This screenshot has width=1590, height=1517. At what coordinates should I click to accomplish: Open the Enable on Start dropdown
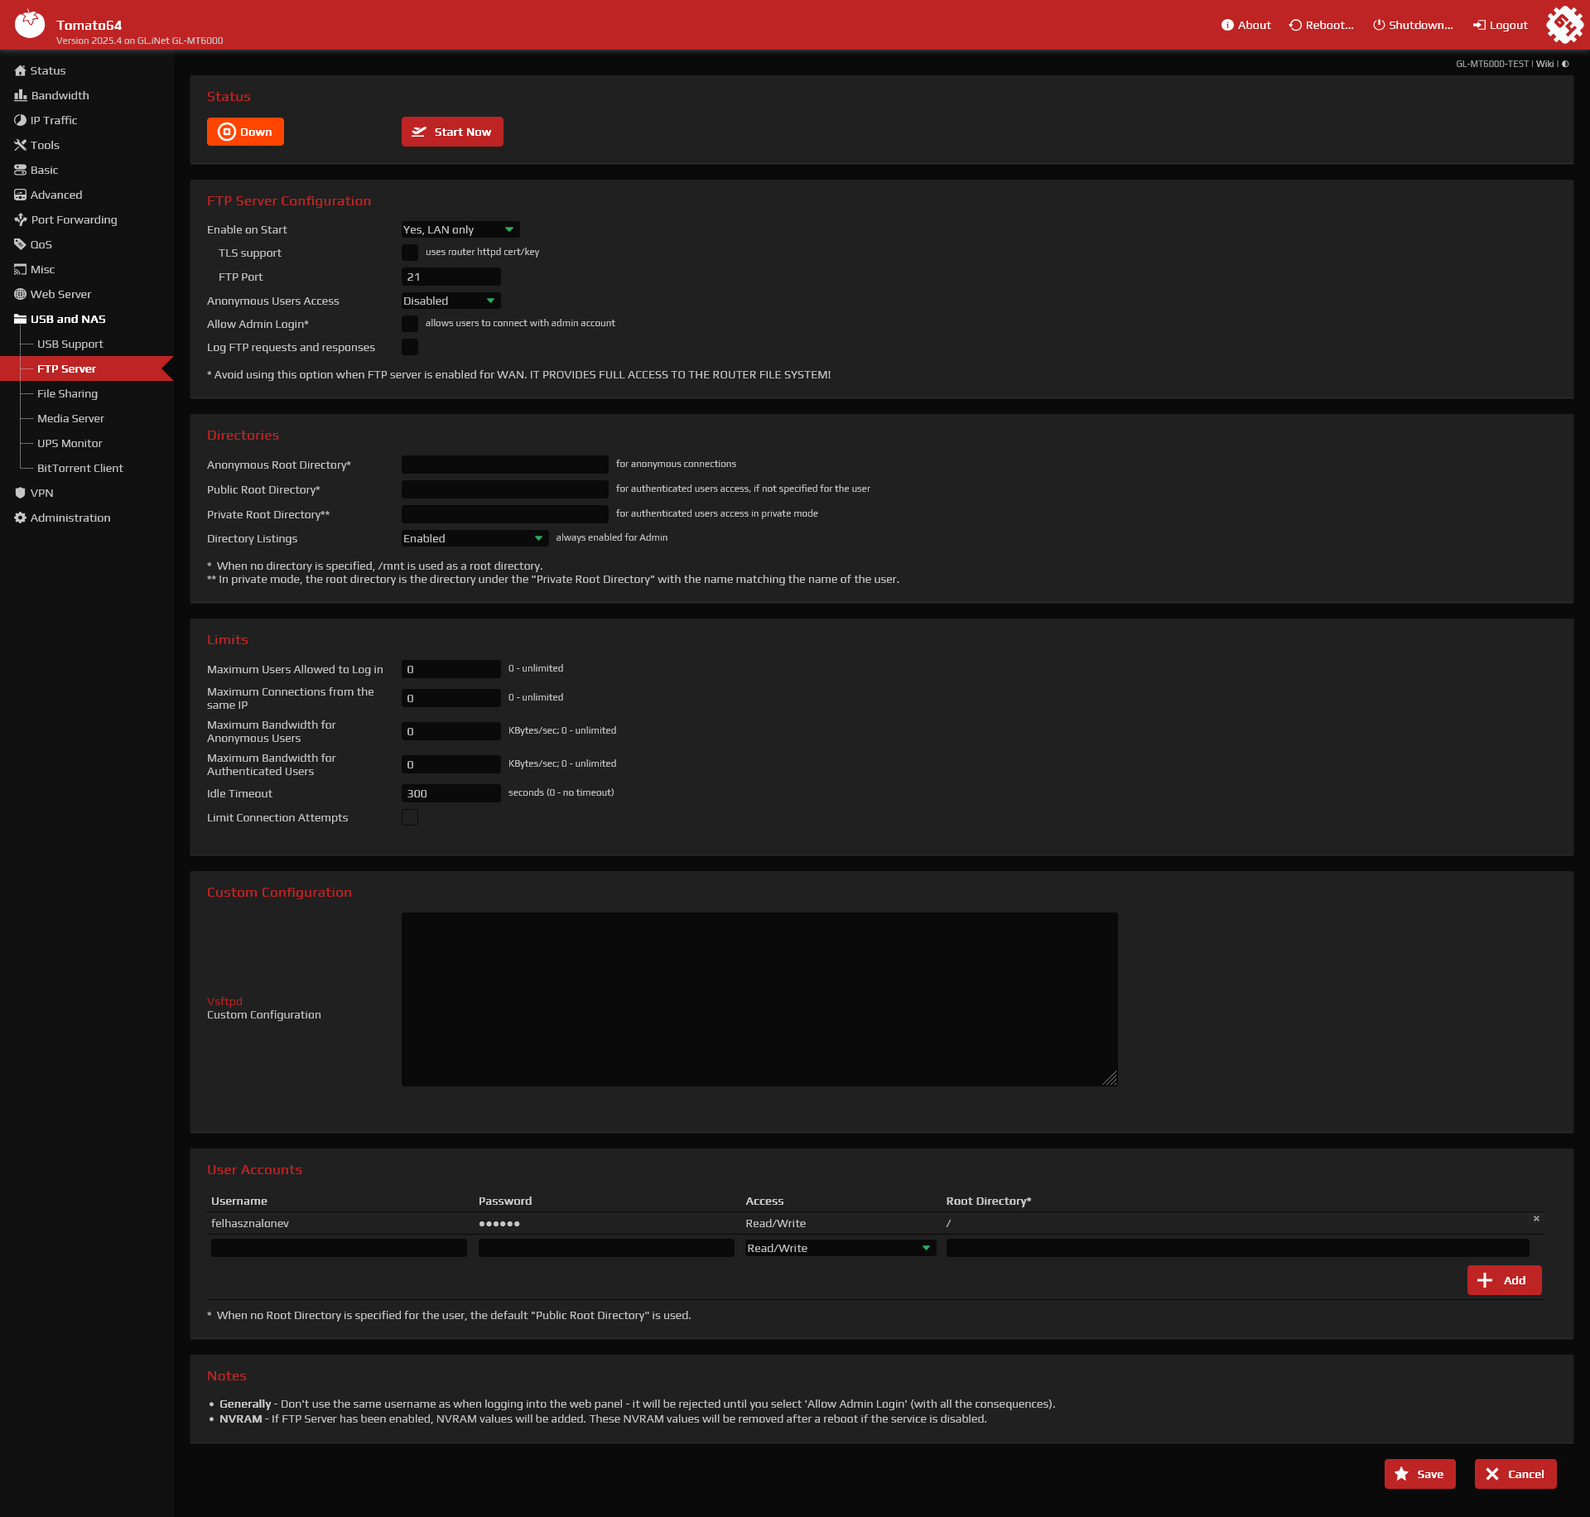tap(460, 230)
